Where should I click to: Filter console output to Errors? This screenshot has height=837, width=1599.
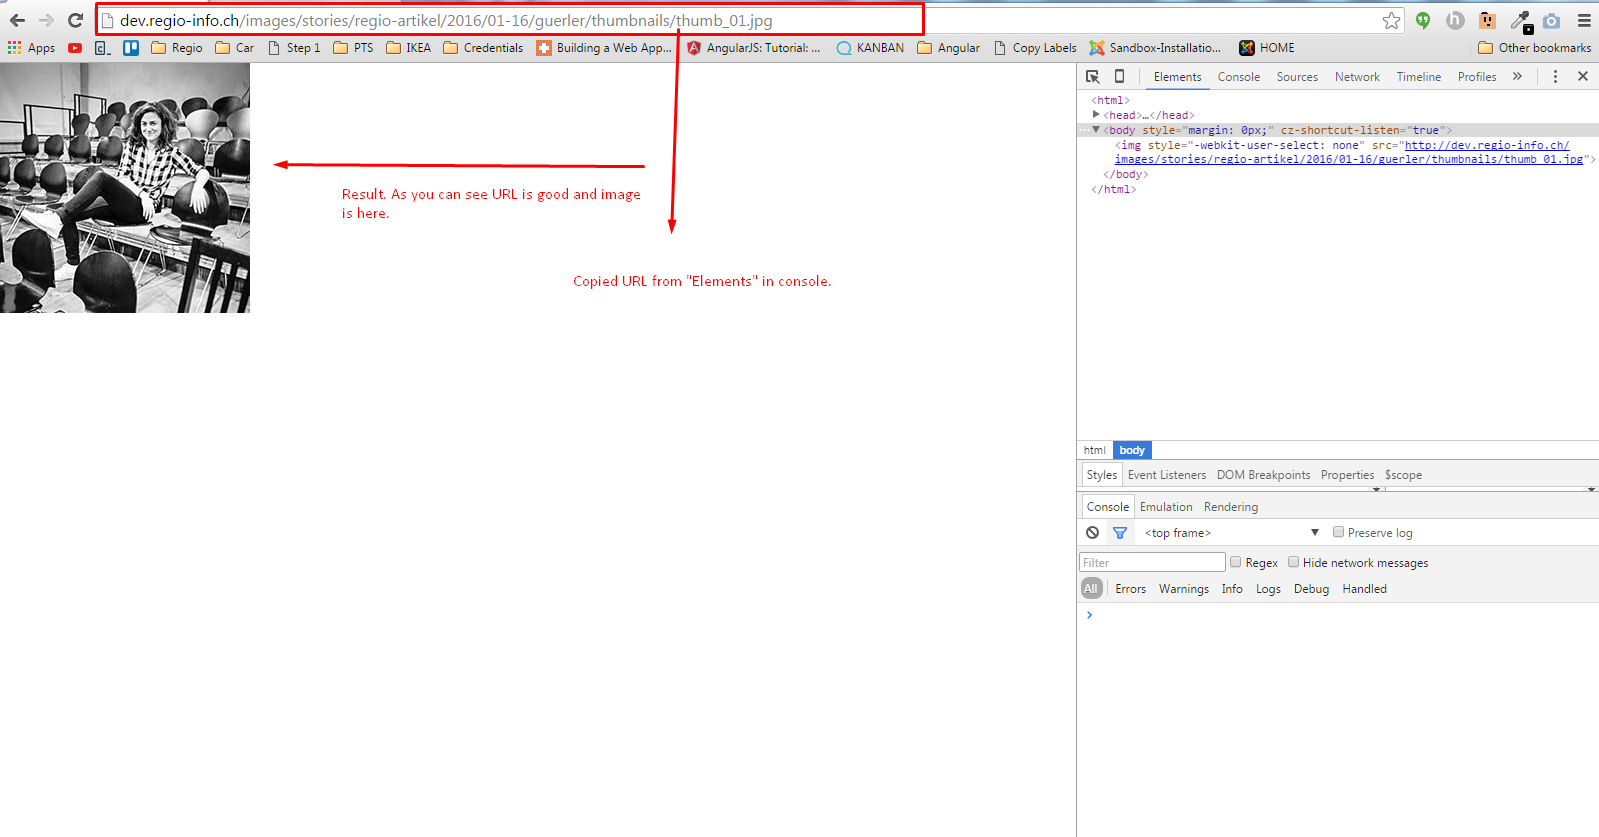[x=1131, y=589]
